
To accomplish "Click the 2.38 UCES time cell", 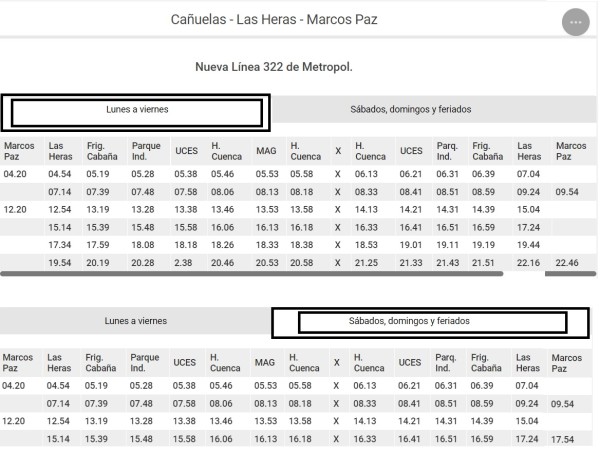I will pyautogui.click(x=183, y=261).
